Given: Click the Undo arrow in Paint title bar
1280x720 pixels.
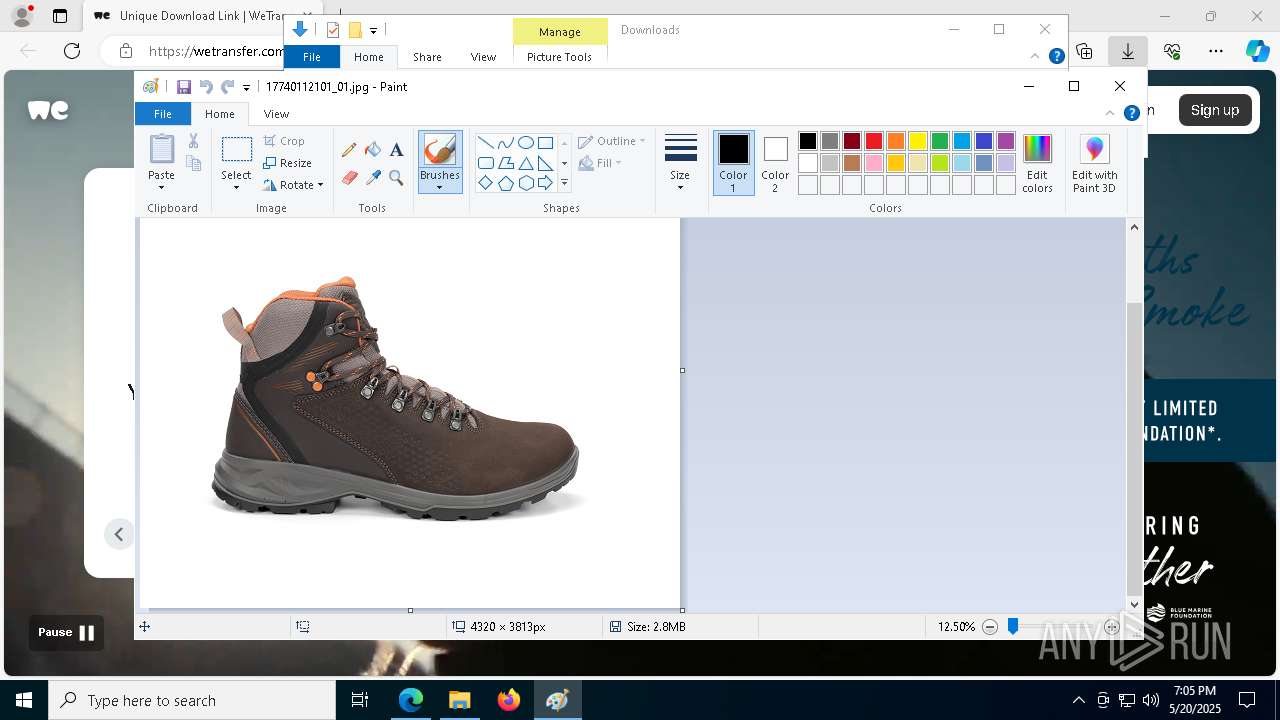Looking at the screenshot, I should 206,87.
